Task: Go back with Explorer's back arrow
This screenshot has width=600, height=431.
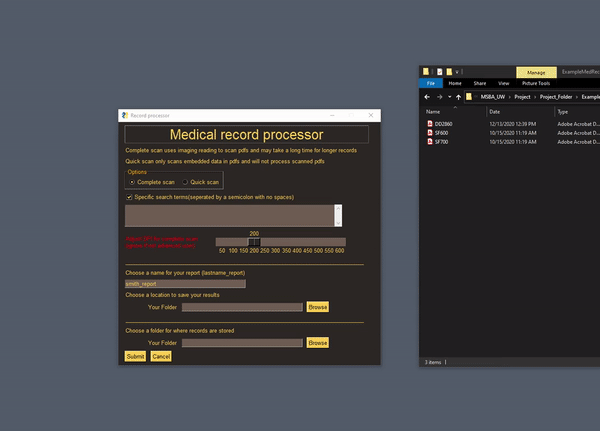Action: pyautogui.click(x=426, y=97)
